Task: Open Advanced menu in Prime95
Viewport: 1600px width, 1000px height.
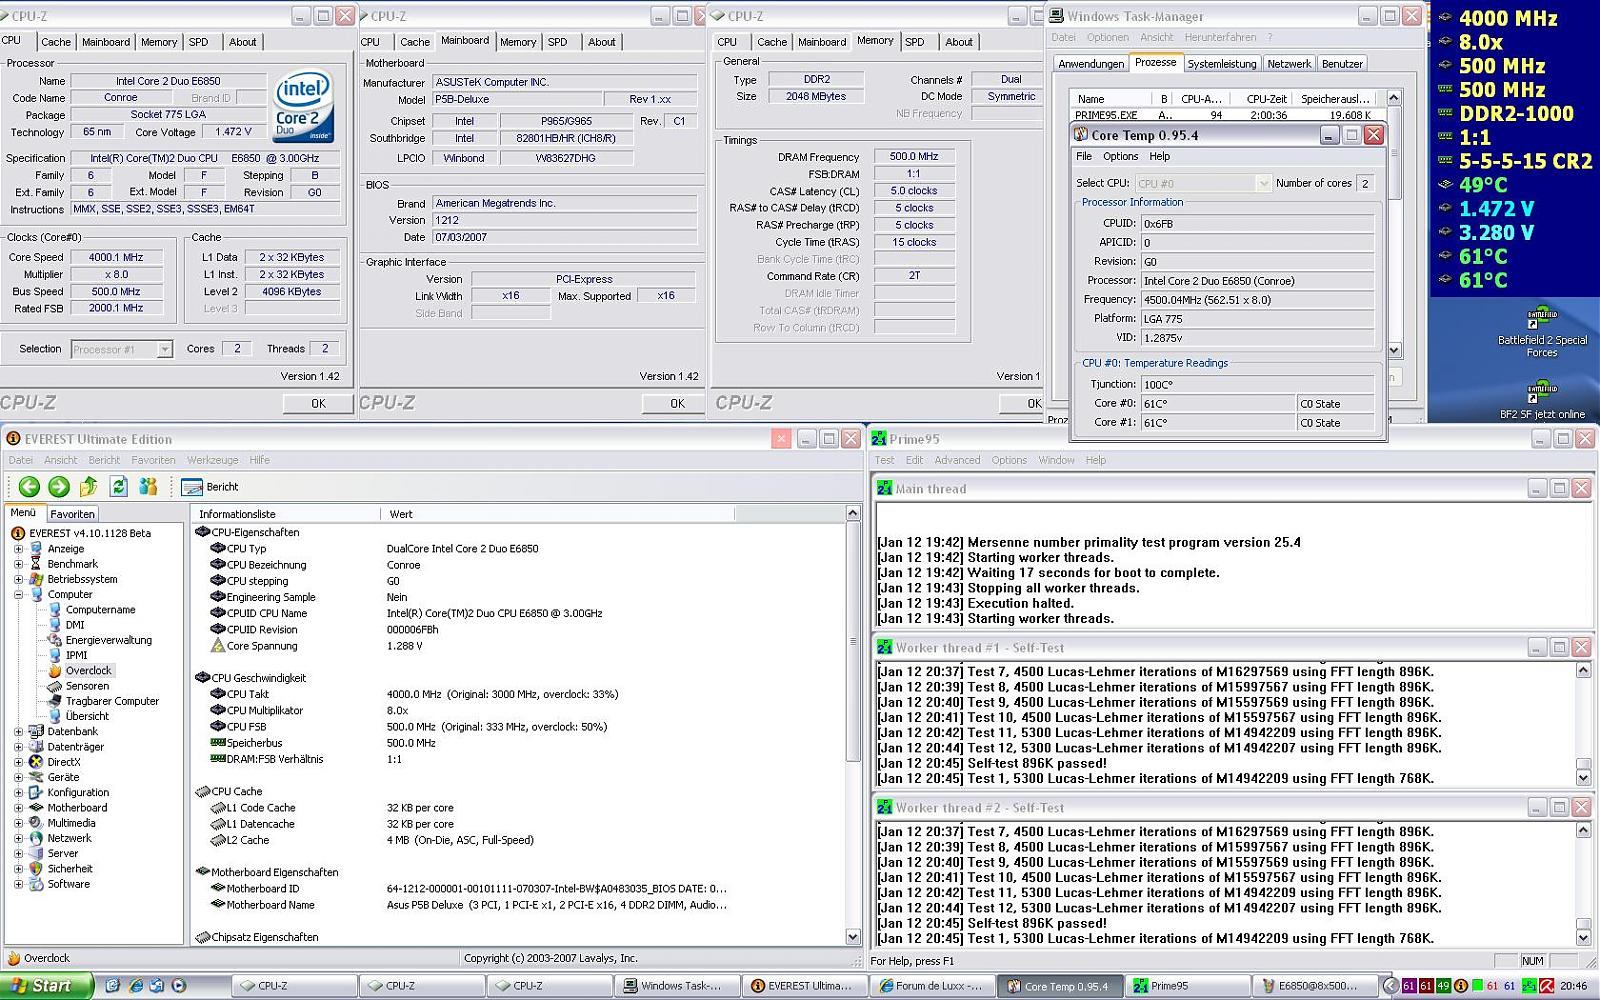Action: click(957, 460)
